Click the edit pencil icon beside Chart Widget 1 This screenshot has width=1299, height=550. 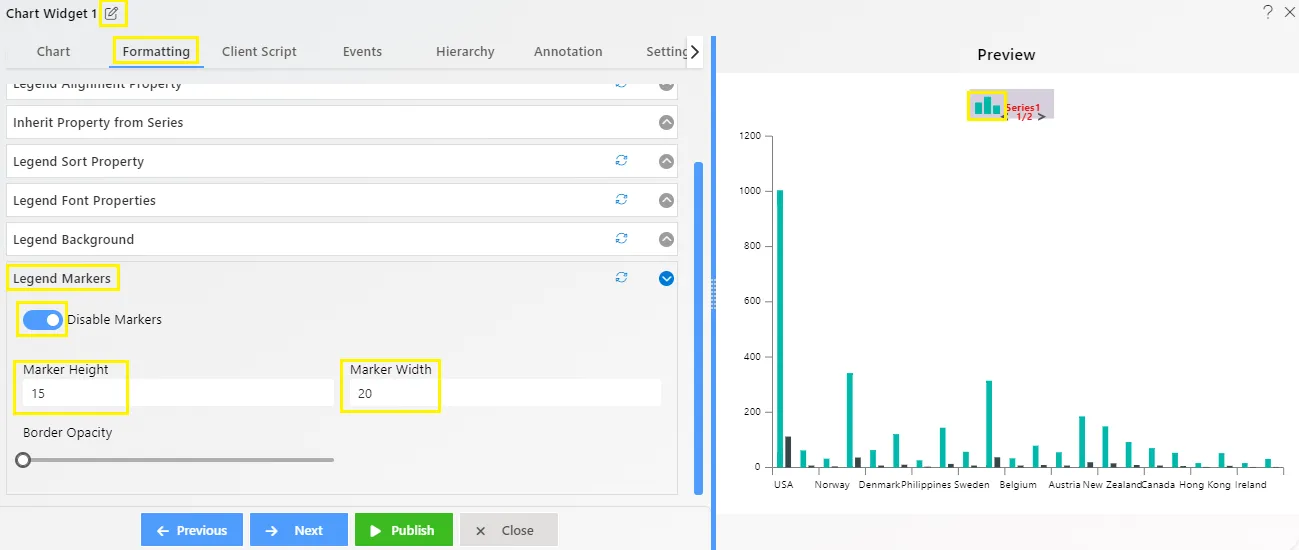tap(112, 14)
